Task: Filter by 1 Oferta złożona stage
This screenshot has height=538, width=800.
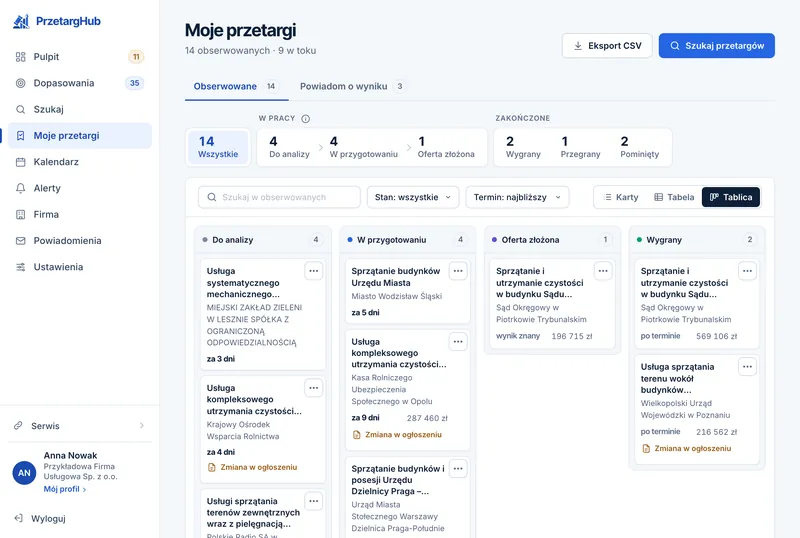Action: [446, 147]
